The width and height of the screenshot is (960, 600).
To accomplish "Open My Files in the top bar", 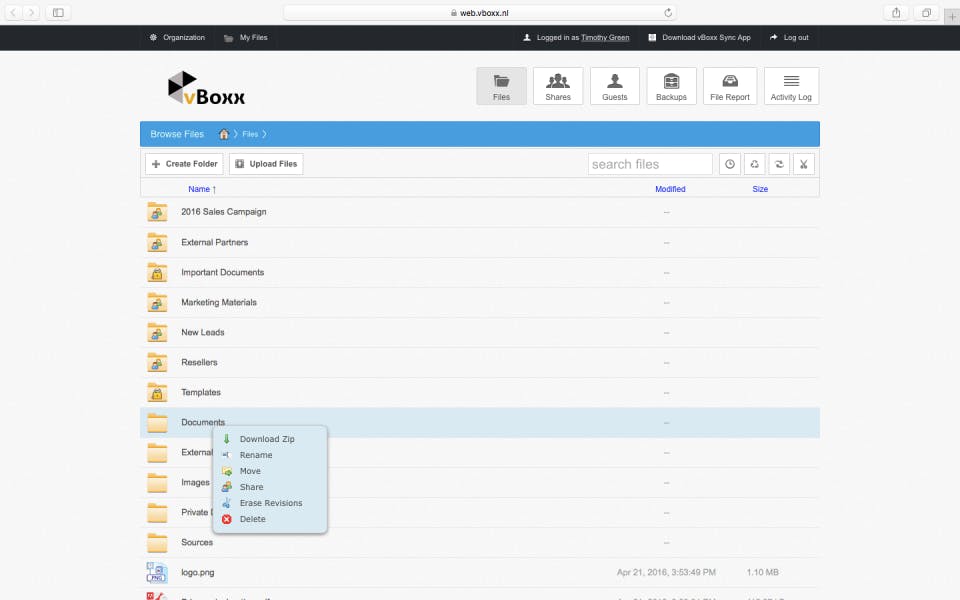I will pyautogui.click(x=246, y=37).
